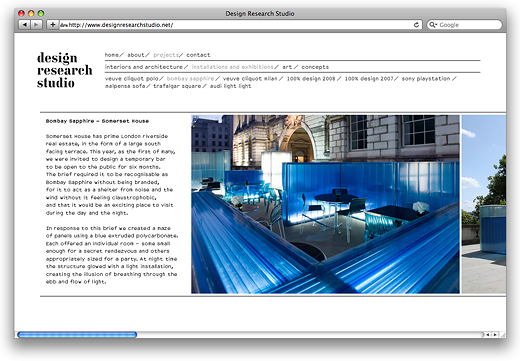Click the scrollbar left arrow button
This screenshot has height=361, width=520.
[x=487, y=334]
